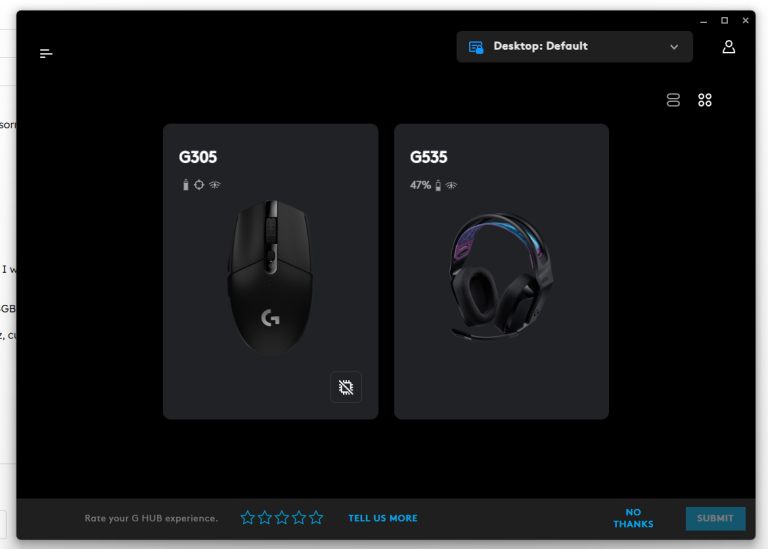Click the G305 onboard memory chip icon
768x549 pixels.
[x=346, y=387]
